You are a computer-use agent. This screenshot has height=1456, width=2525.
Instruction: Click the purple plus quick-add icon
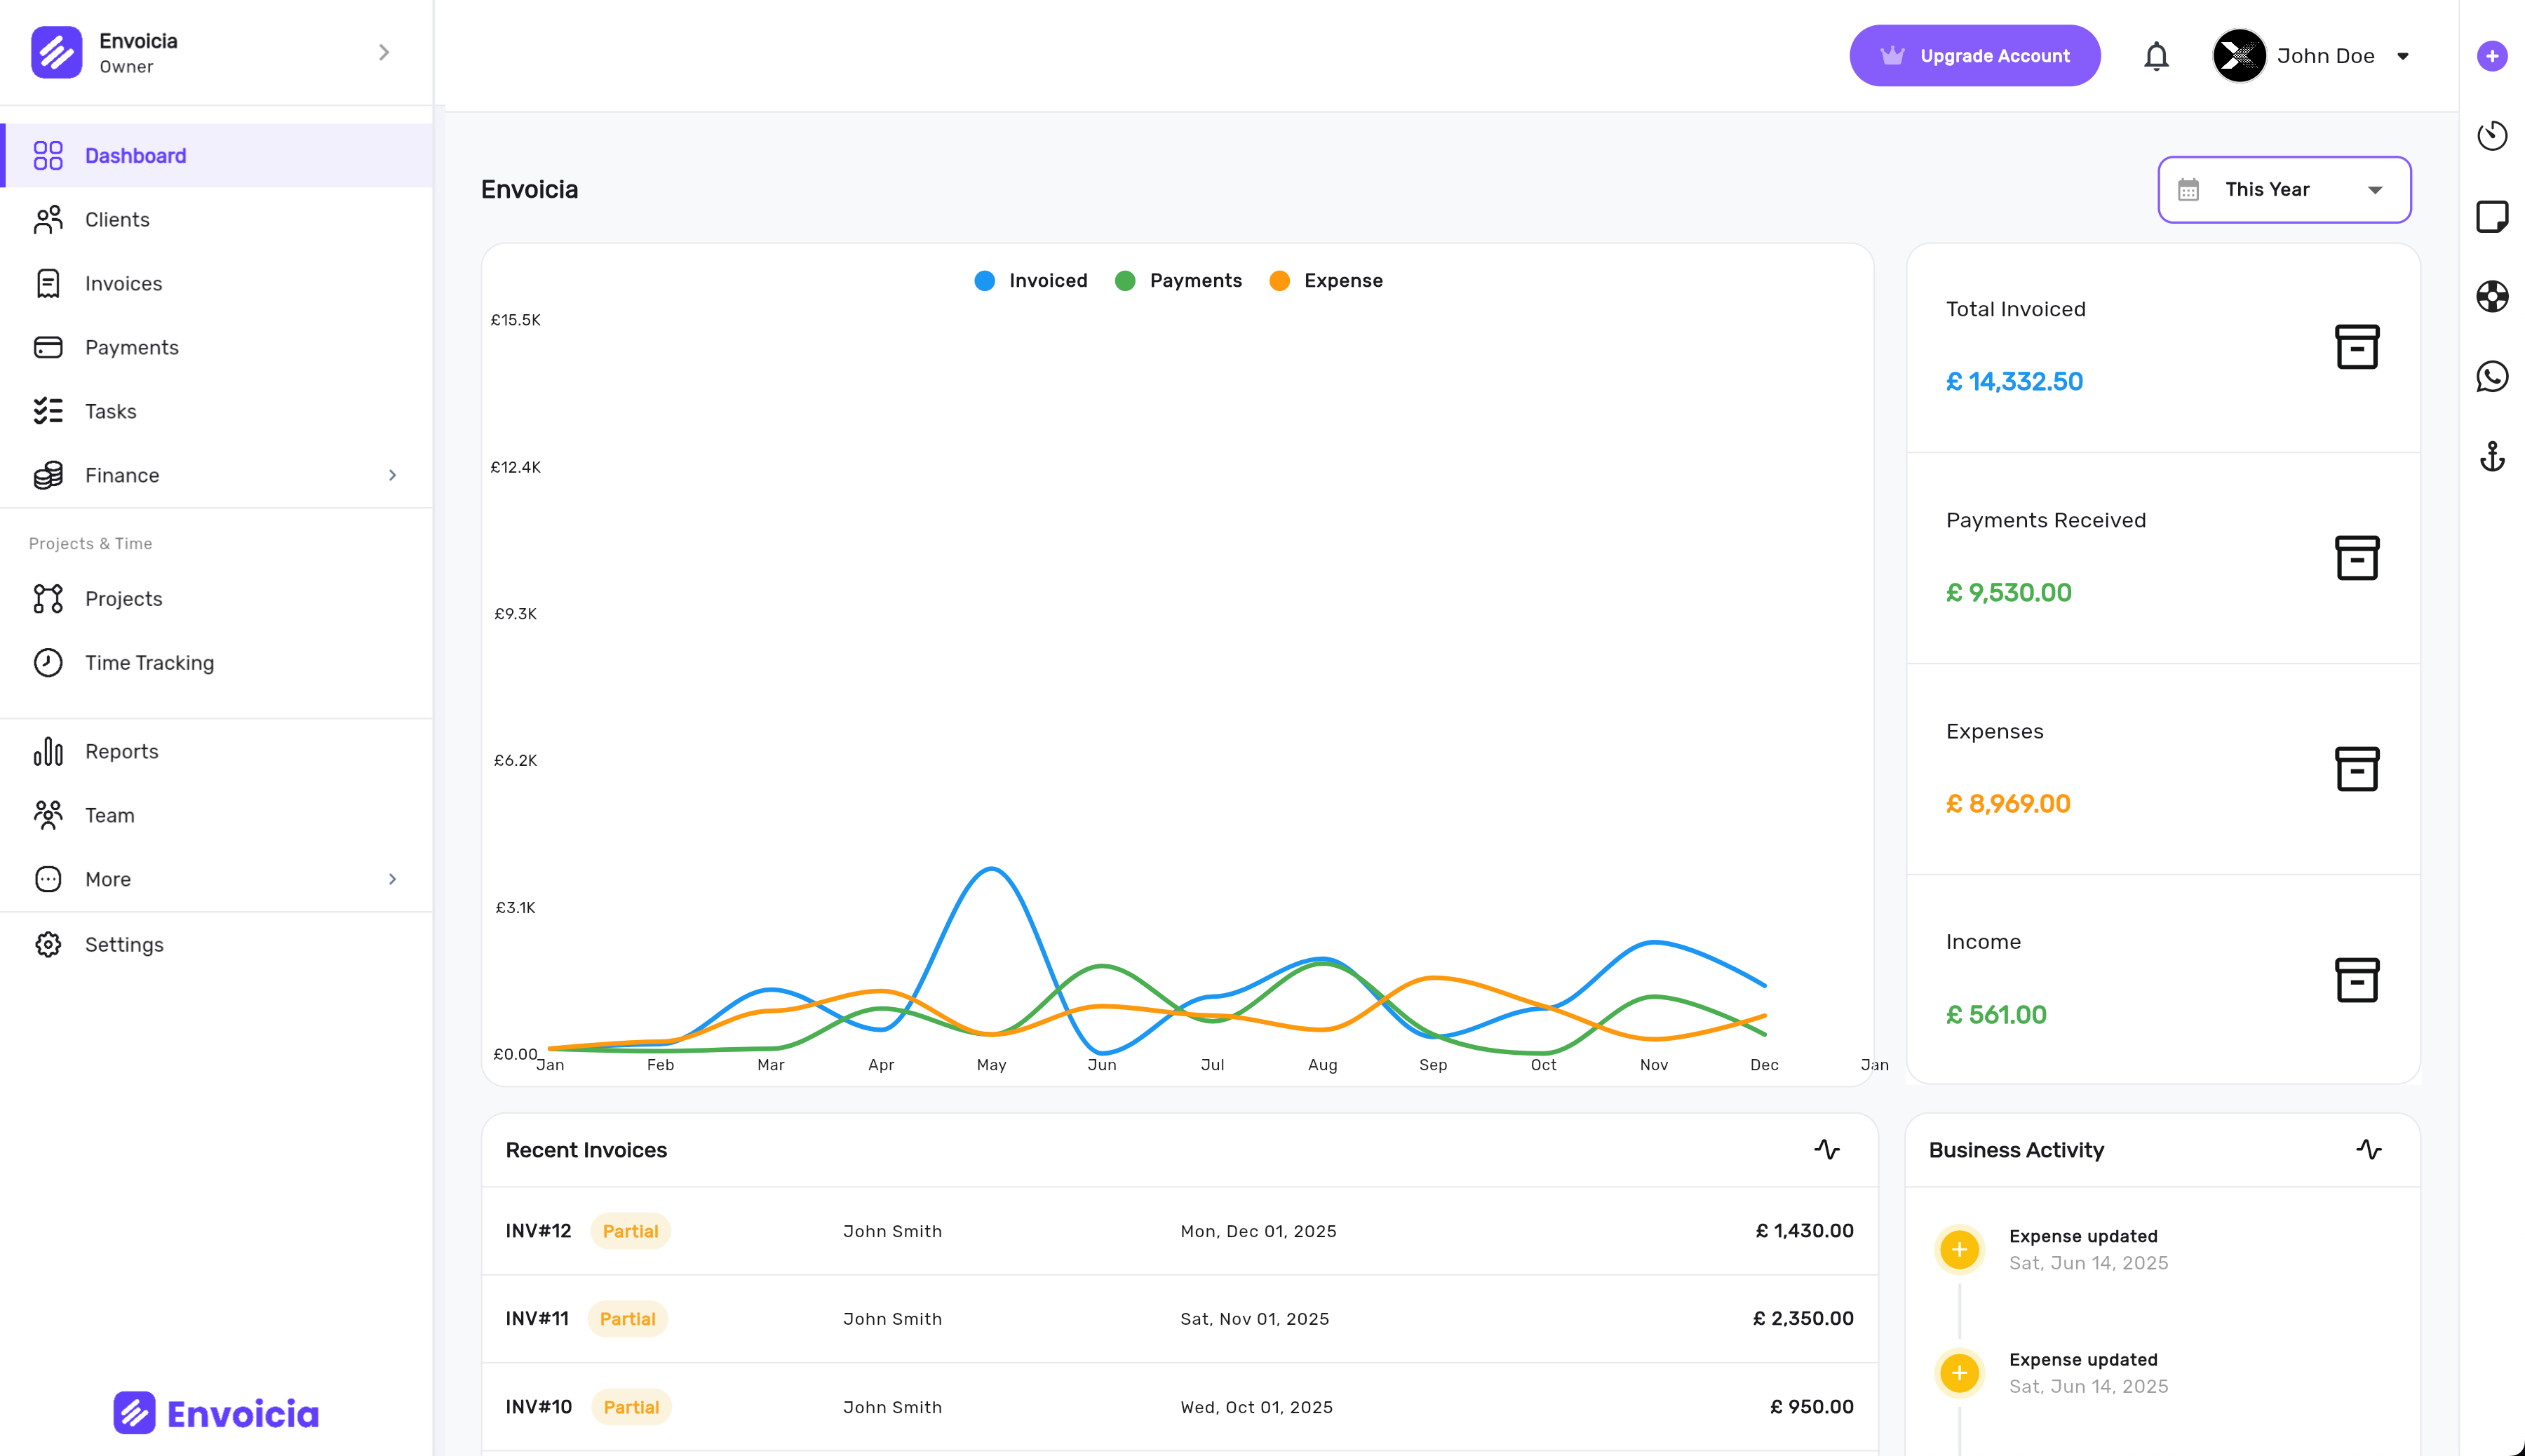pos(2491,56)
